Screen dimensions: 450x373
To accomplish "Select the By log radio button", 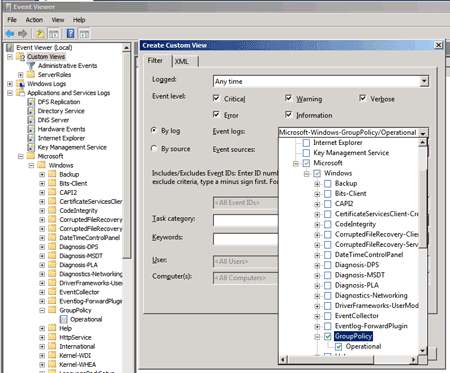I will click(x=154, y=130).
